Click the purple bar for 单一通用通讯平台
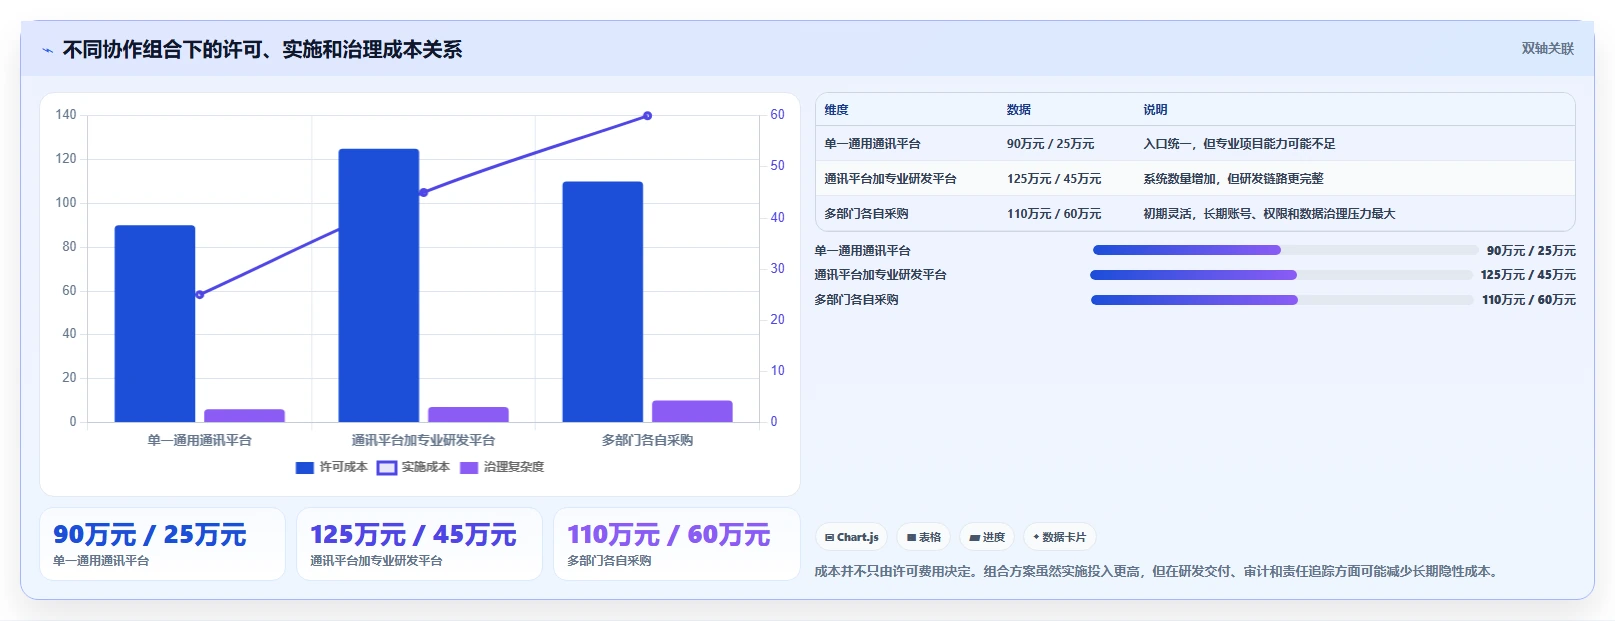This screenshot has width=1615, height=621. click(244, 415)
